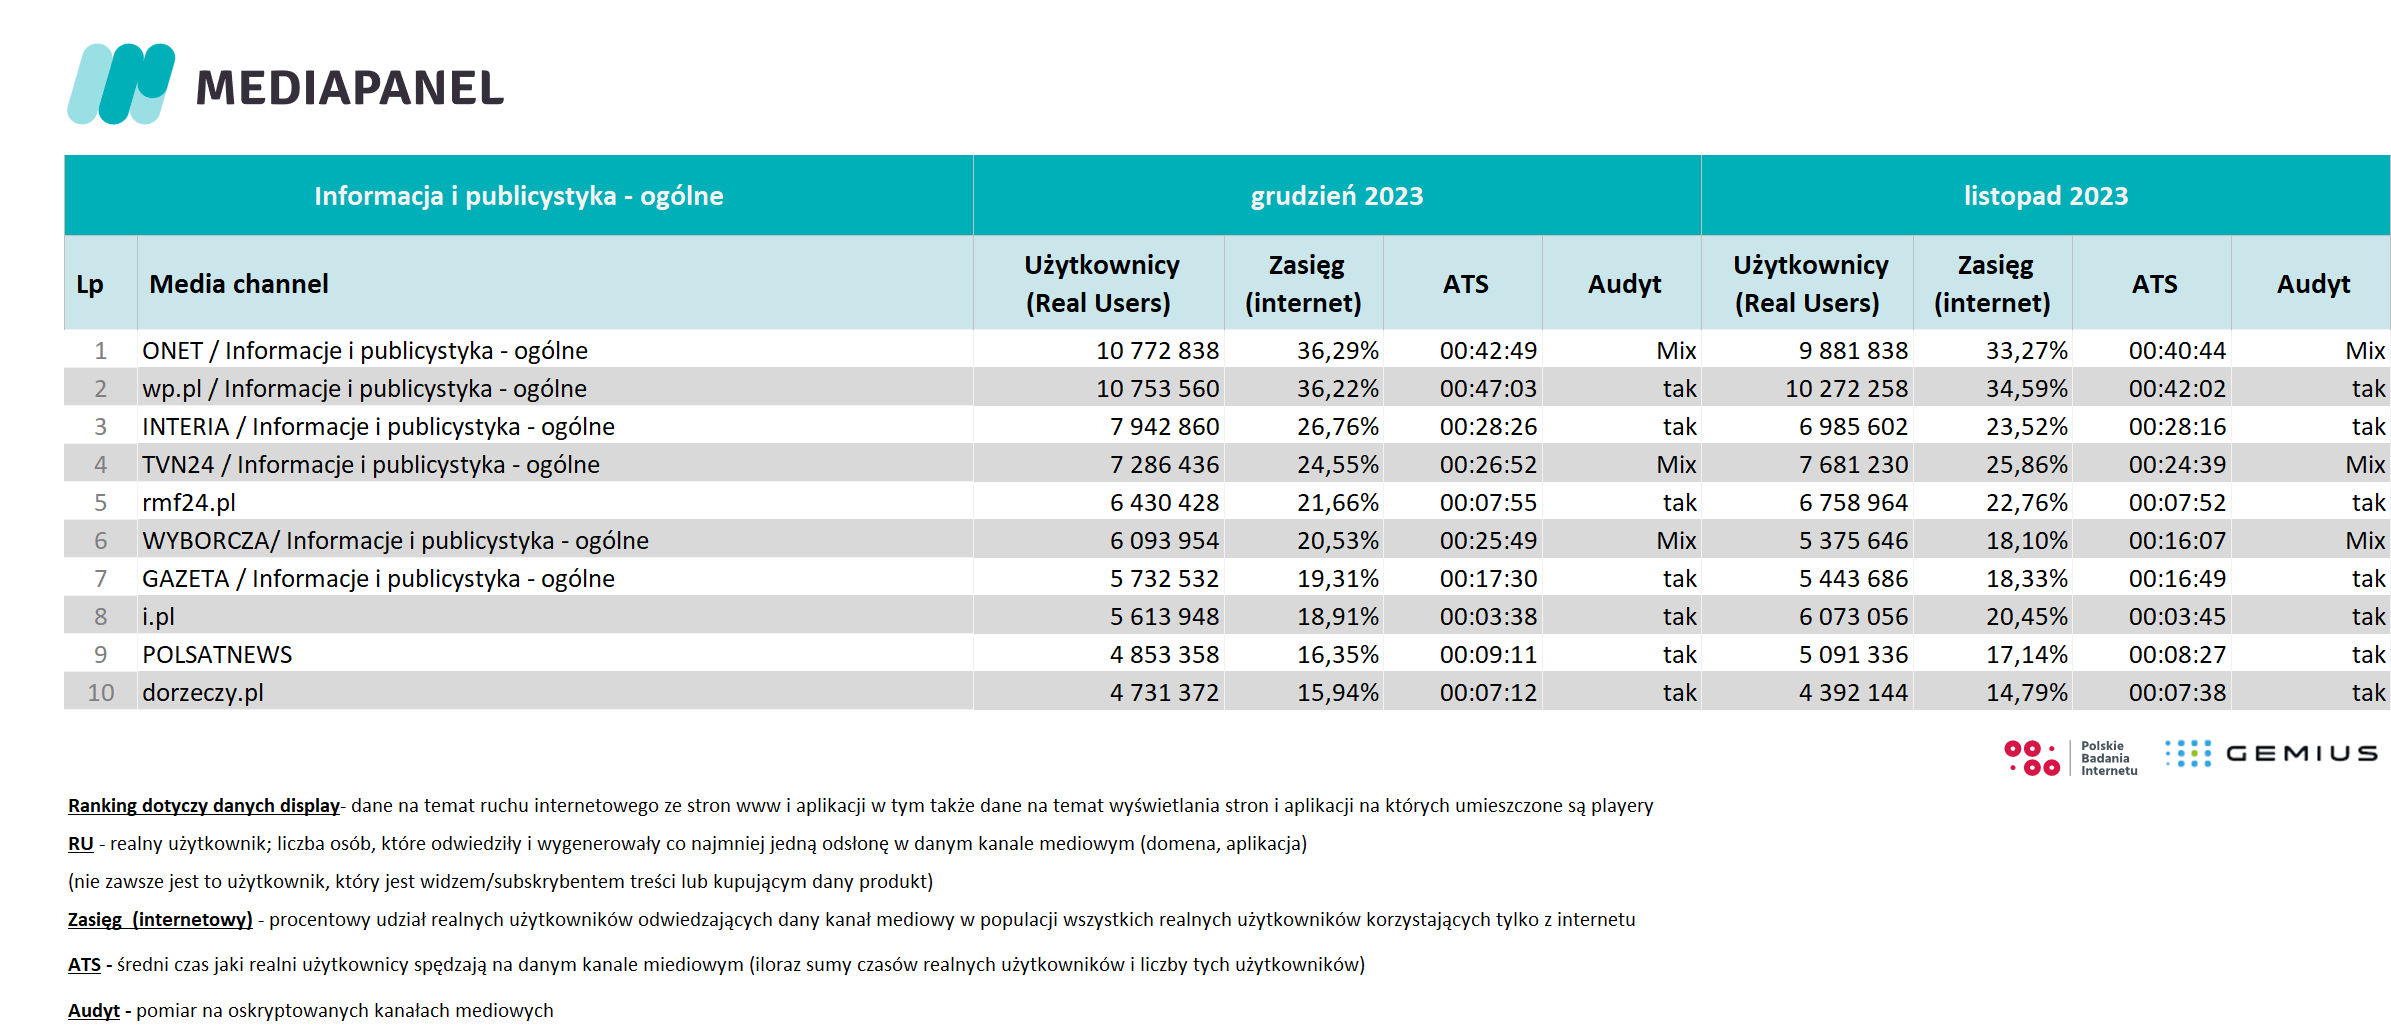Viewport: 2391px width, 1029px height.
Task: Click the underlined Audyt footnote term
Action: 94,1010
